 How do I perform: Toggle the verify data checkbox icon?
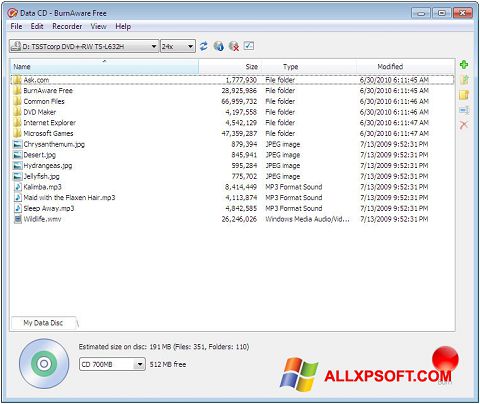pyautogui.click(x=249, y=46)
